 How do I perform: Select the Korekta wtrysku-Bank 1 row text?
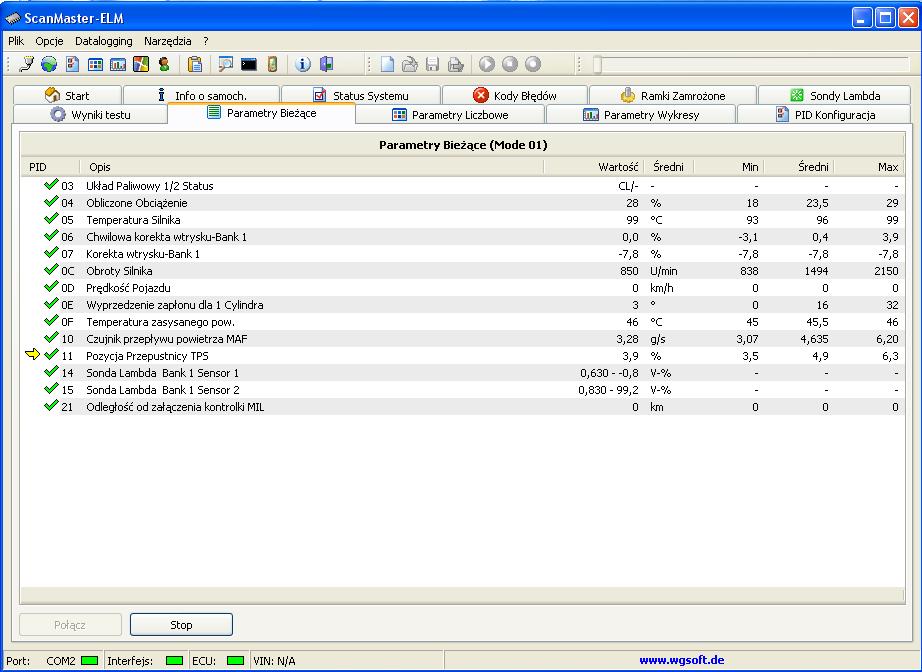pyautogui.click(x=143, y=254)
